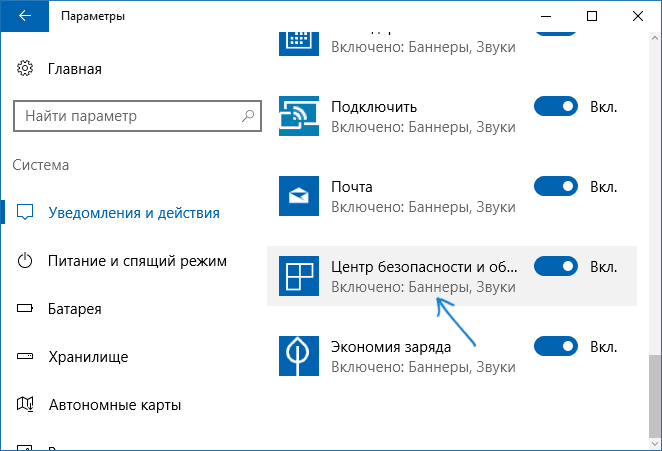Toggle Центр безопасности notifications switch
The height and width of the screenshot is (451, 662).
click(556, 266)
